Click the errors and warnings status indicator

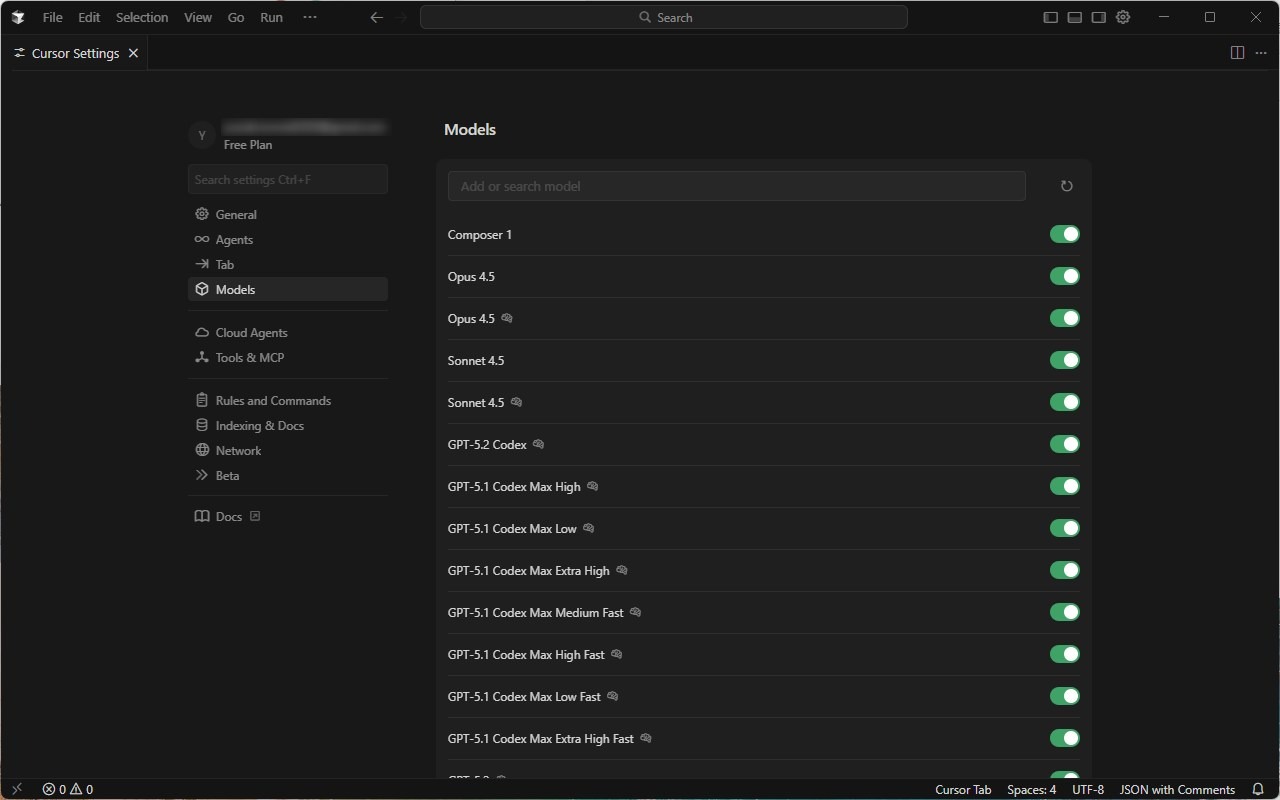[67, 789]
